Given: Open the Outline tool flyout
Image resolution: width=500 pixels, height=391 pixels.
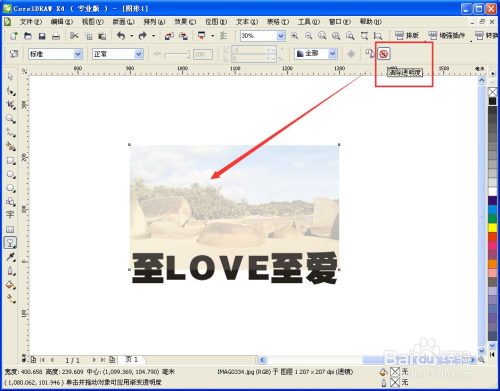Looking at the screenshot, I should coord(10,271).
